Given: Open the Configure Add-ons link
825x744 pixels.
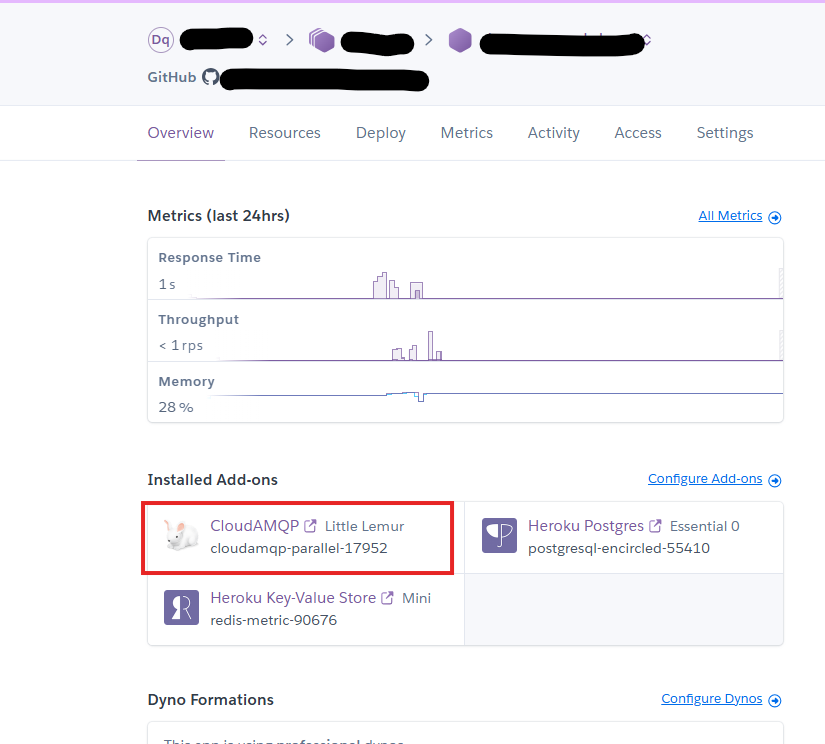Looking at the screenshot, I should (704, 479).
